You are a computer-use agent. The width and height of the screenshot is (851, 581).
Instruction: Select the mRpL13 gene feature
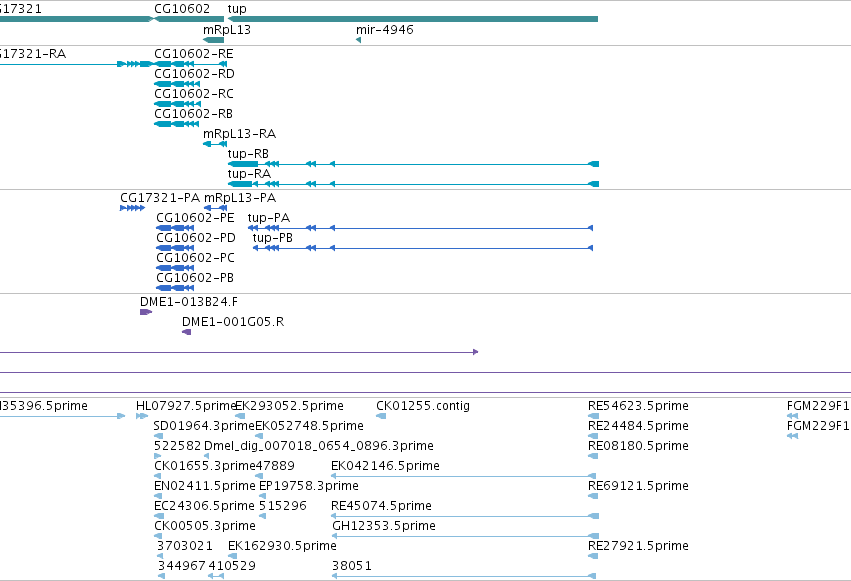213,40
